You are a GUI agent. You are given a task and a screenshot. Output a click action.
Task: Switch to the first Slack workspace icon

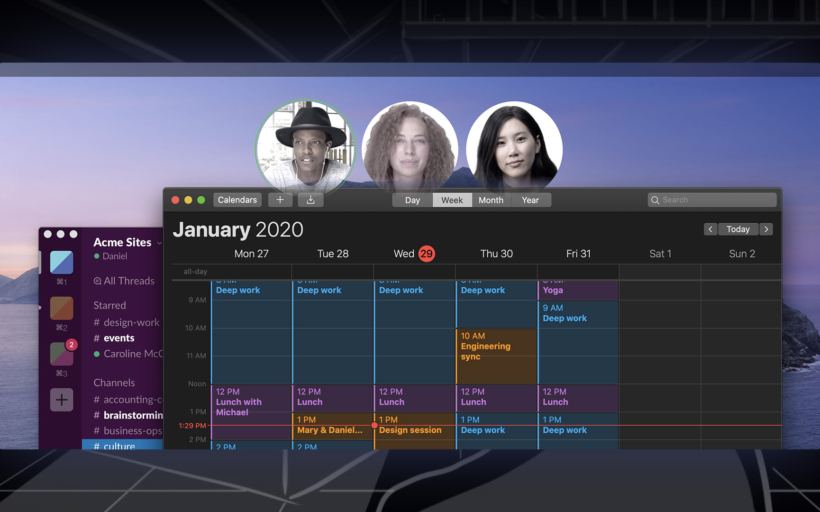[x=61, y=262]
